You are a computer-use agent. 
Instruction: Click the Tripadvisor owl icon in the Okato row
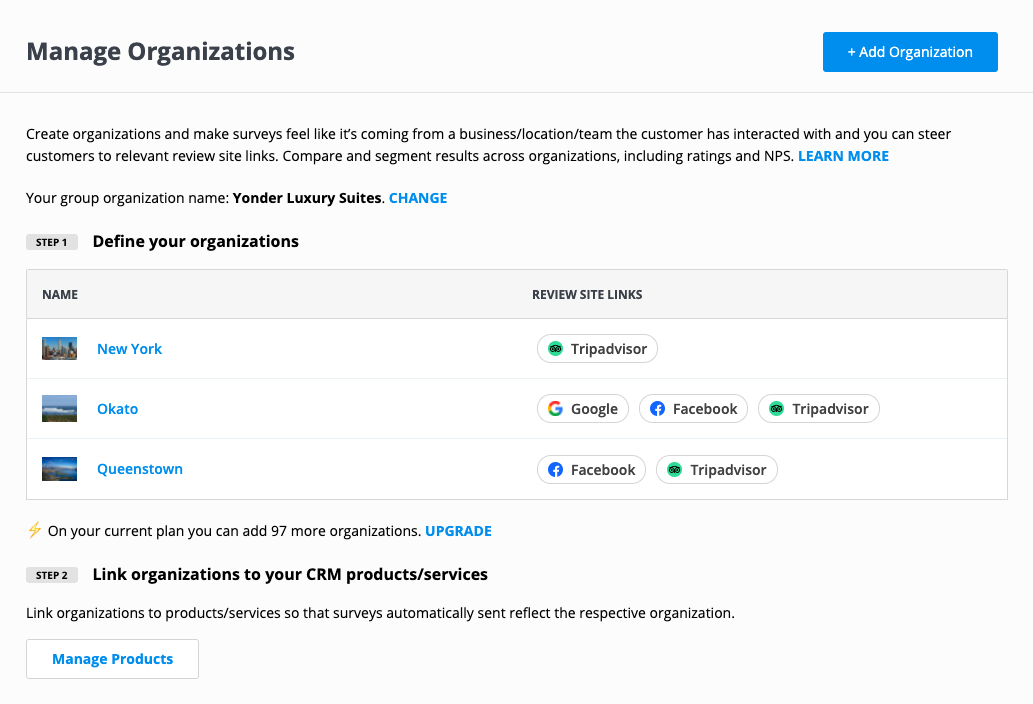(x=777, y=408)
